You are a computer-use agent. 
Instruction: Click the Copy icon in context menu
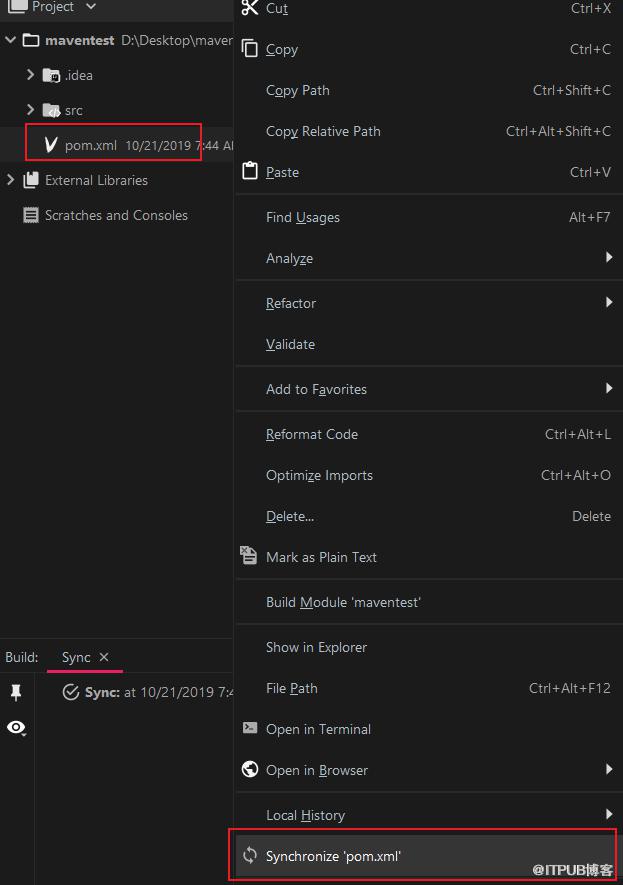(249, 49)
